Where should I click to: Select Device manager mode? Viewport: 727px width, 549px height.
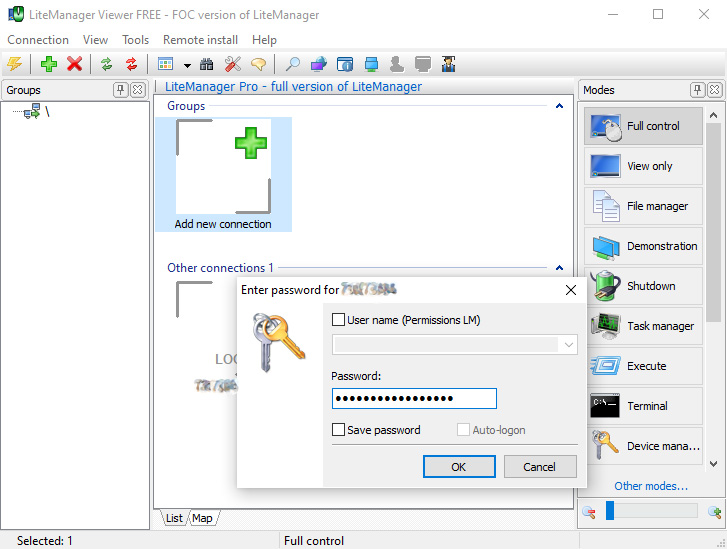[x=644, y=446]
